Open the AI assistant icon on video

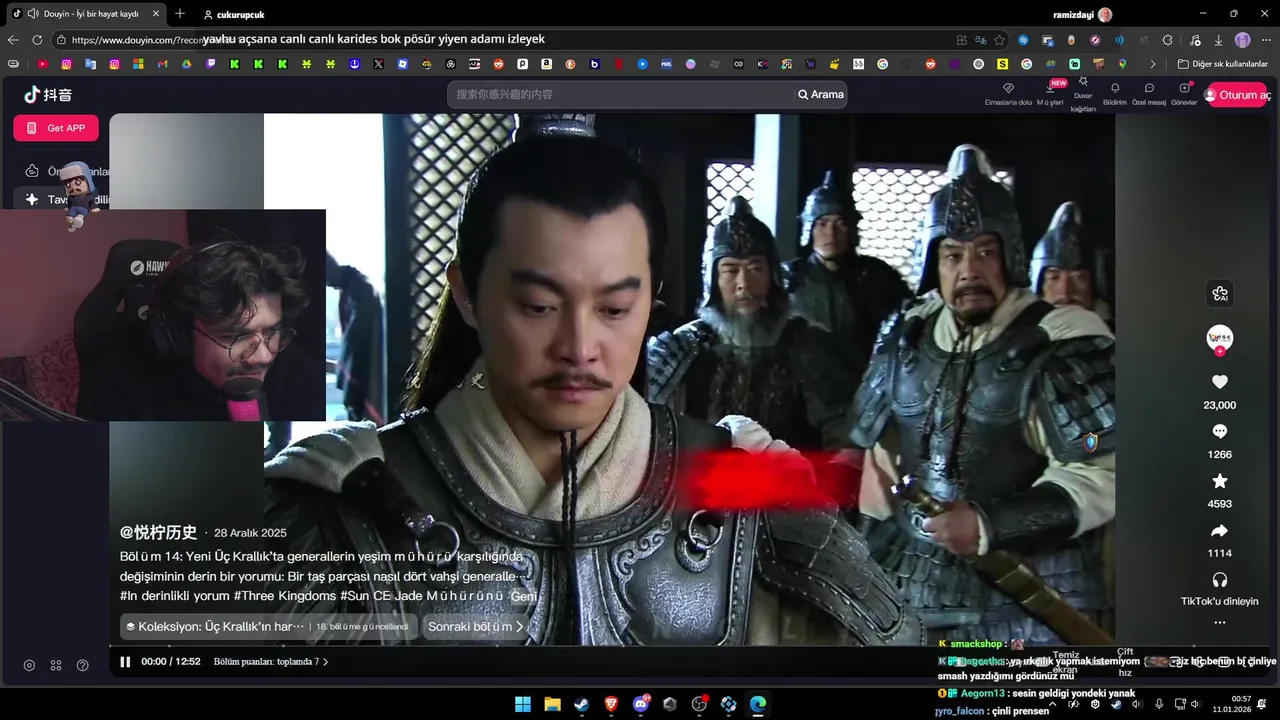[x=1219, y=293]
